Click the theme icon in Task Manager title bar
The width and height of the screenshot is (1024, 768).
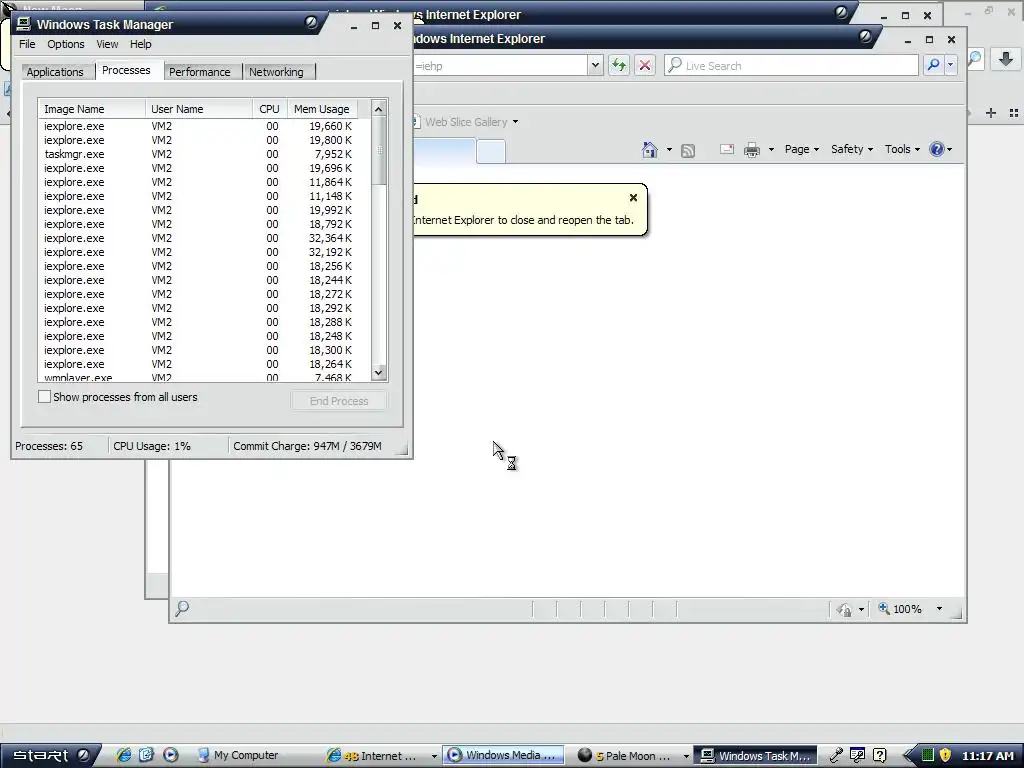[312, 23]
